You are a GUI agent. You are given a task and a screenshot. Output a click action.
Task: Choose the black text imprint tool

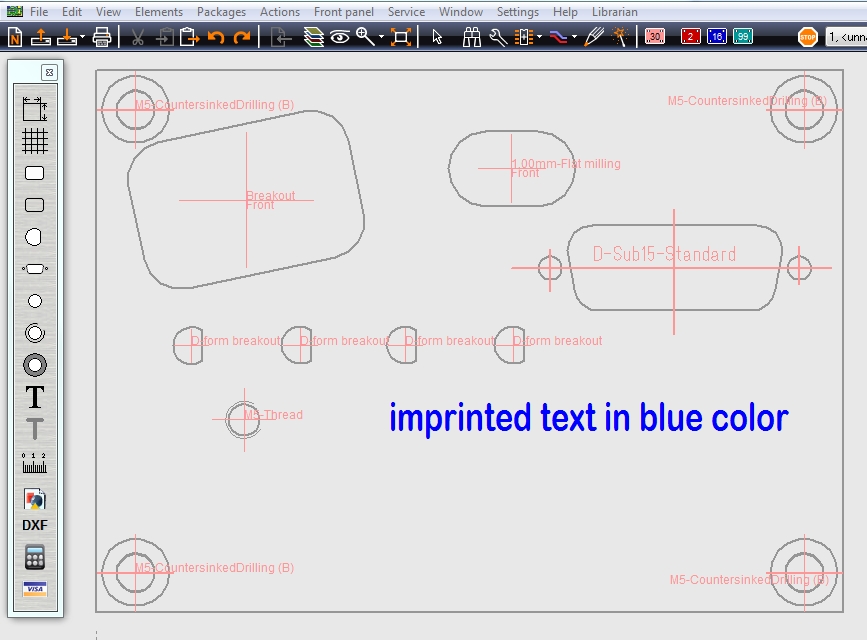point(35,397)
